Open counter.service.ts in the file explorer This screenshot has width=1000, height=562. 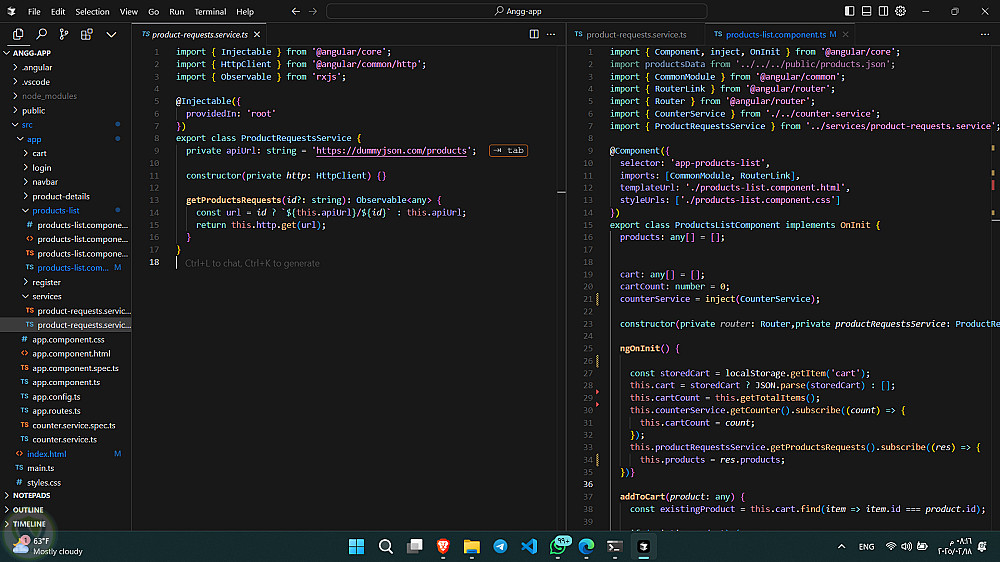64,439
